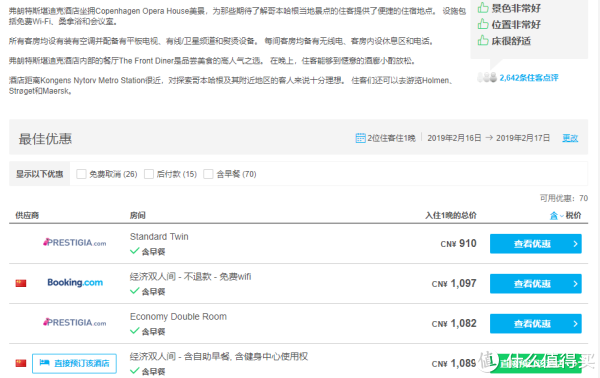600x378 pixels.
Task: Check the 含早餐 (70) filter
Action: tap(208, 174)
